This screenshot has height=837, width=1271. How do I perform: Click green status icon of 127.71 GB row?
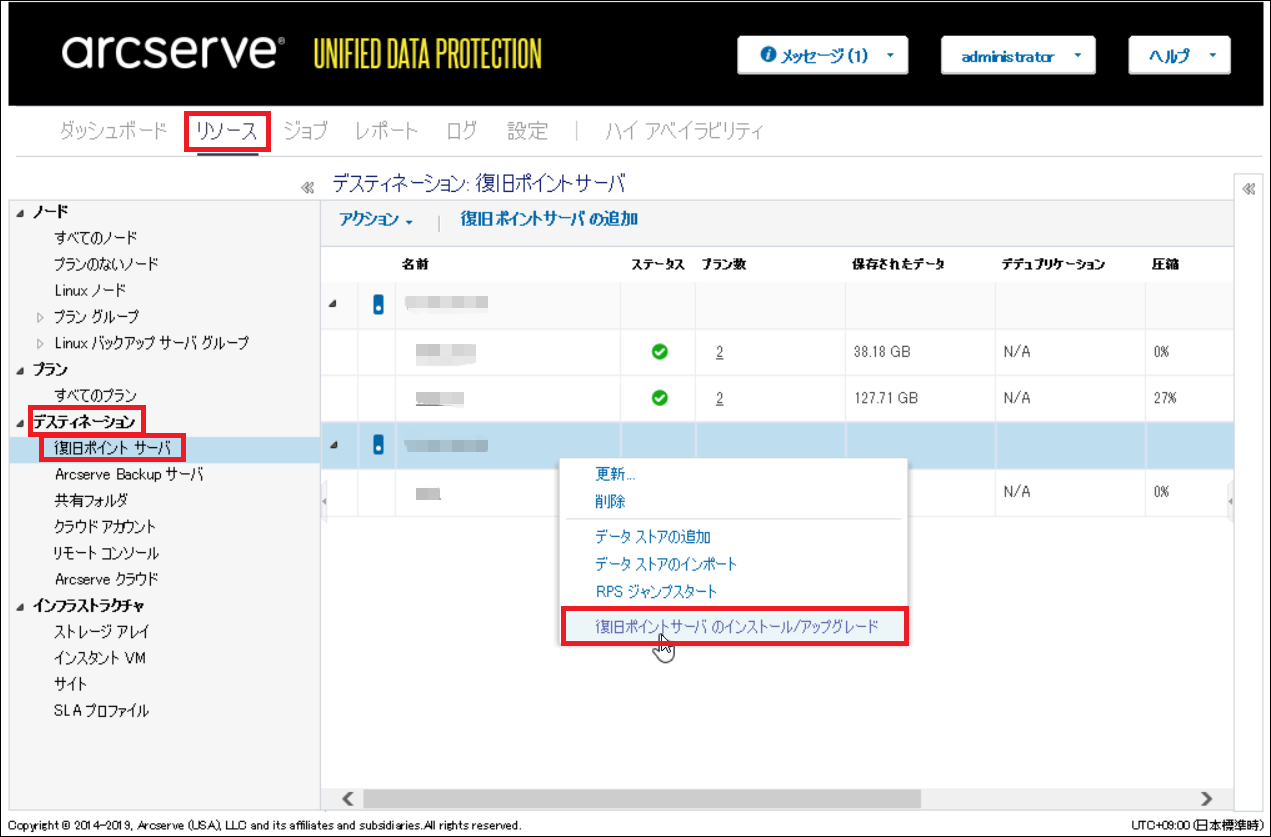659,397
